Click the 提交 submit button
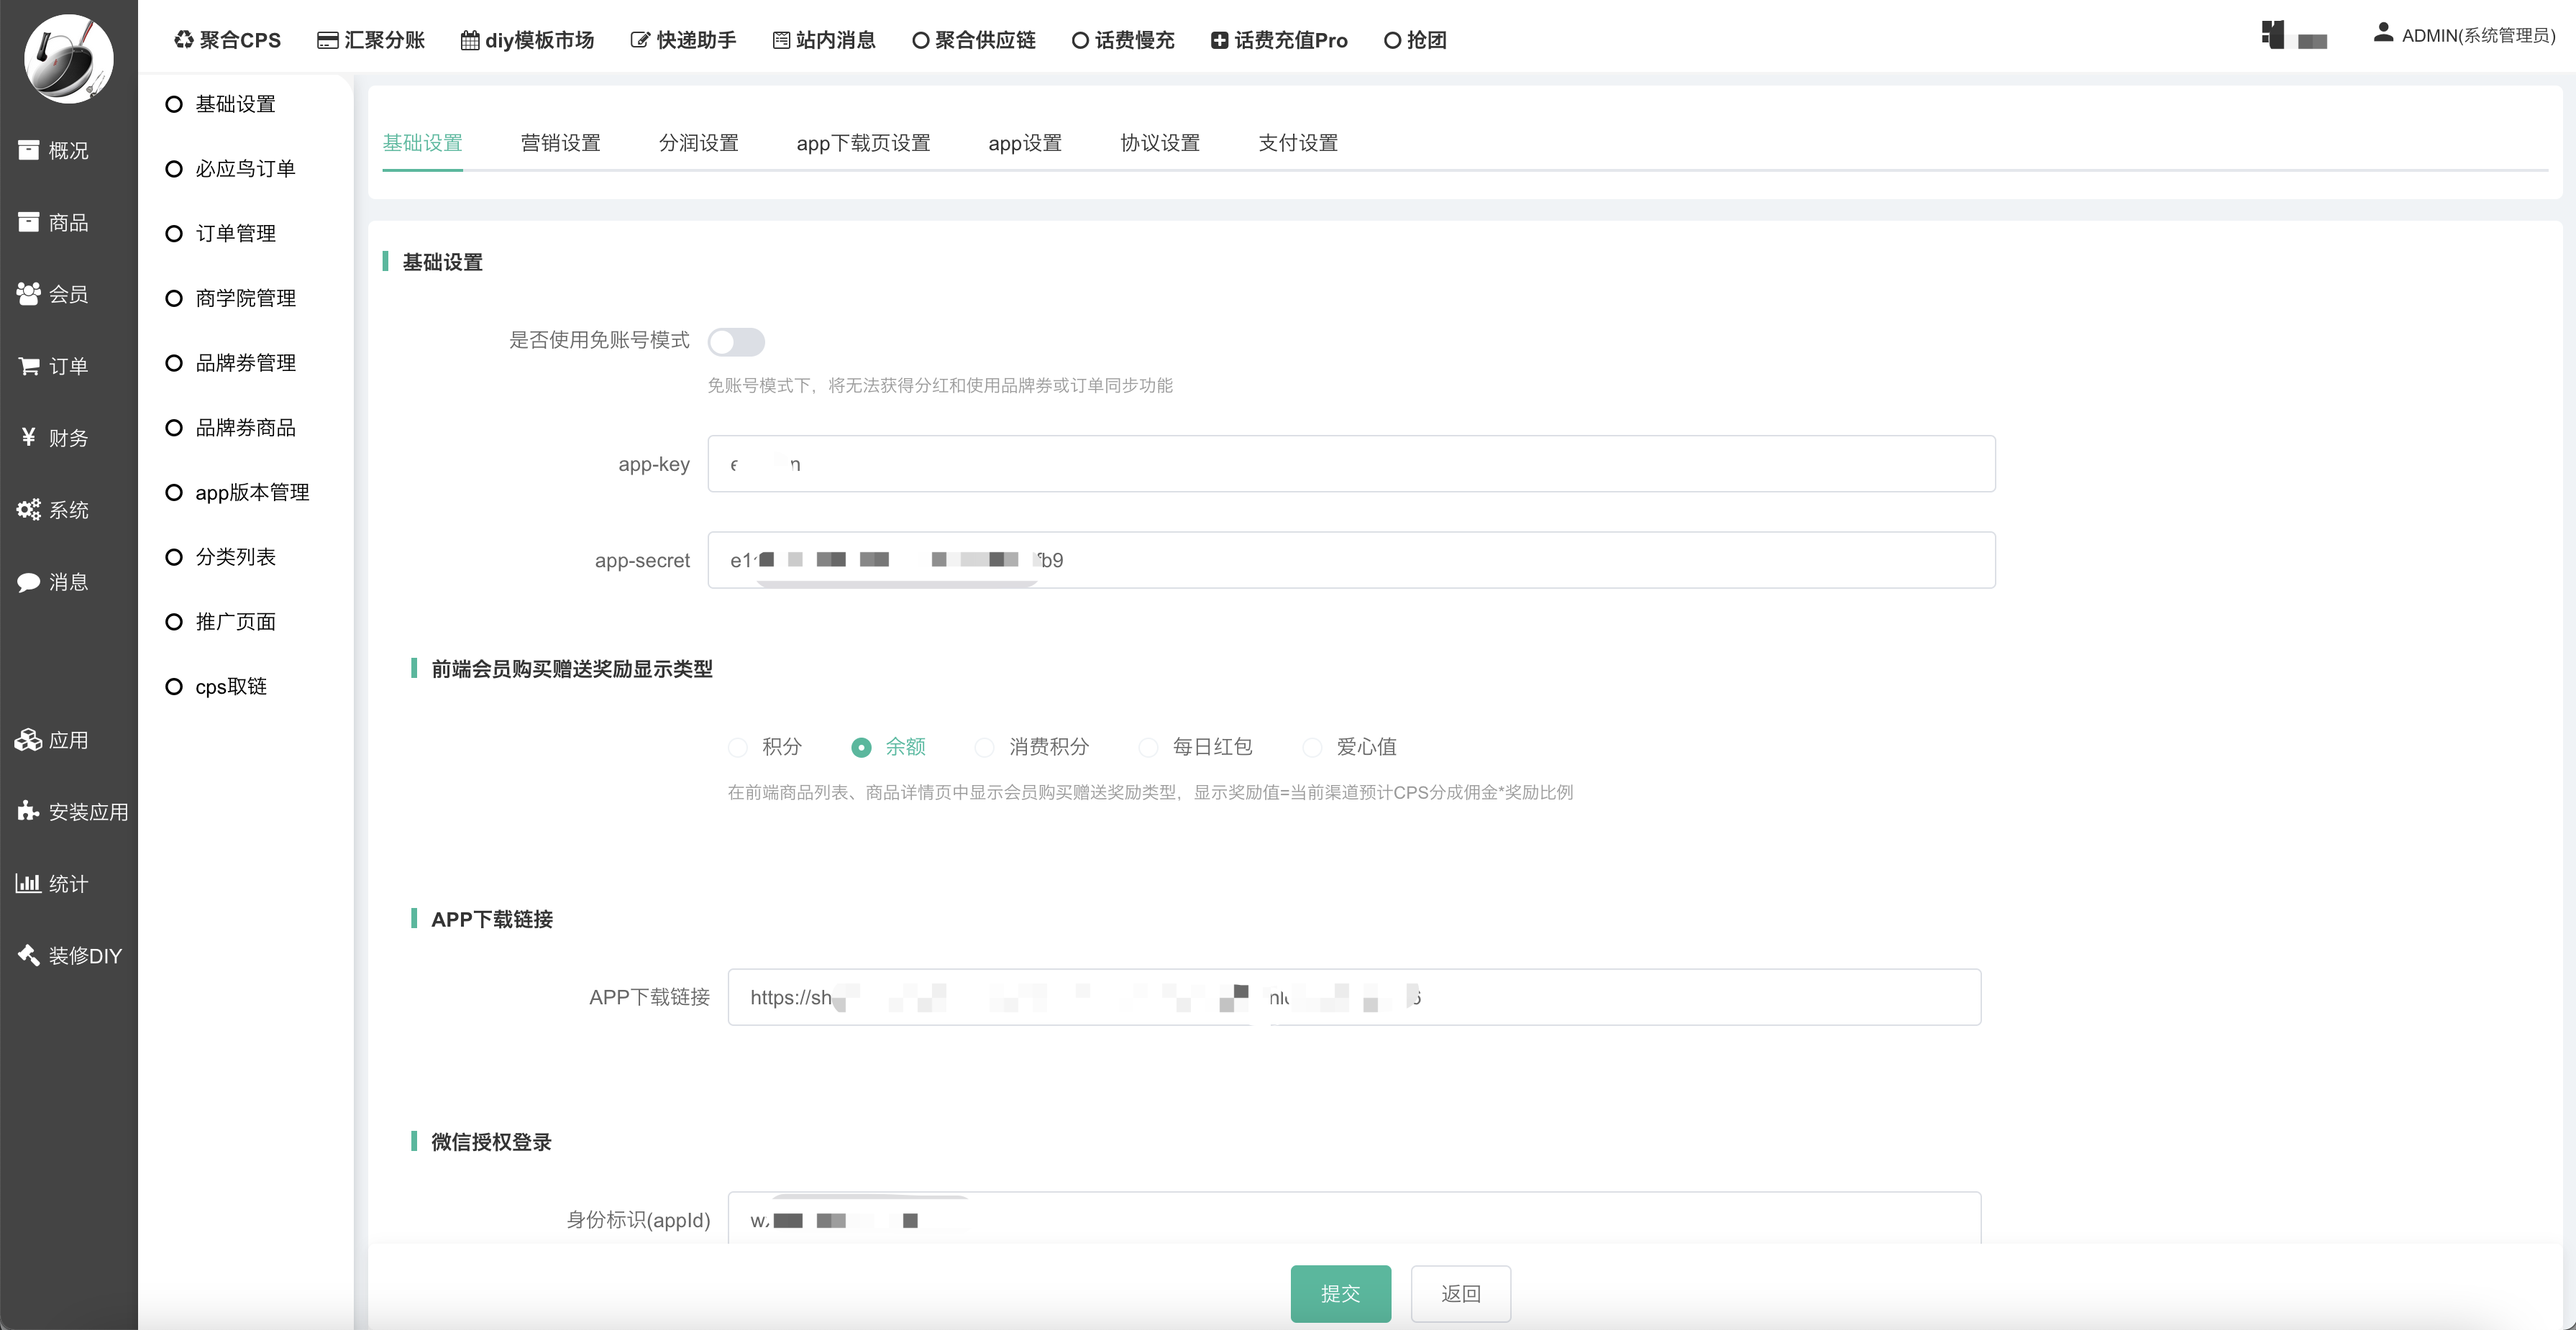 [1341, 1294]
